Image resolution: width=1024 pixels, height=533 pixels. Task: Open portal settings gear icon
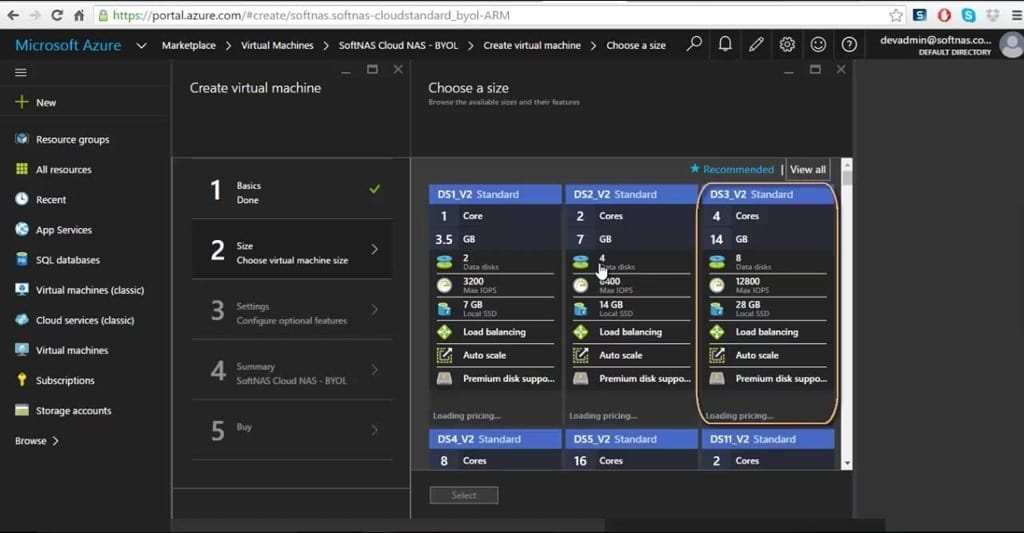[x=787, y=44]
